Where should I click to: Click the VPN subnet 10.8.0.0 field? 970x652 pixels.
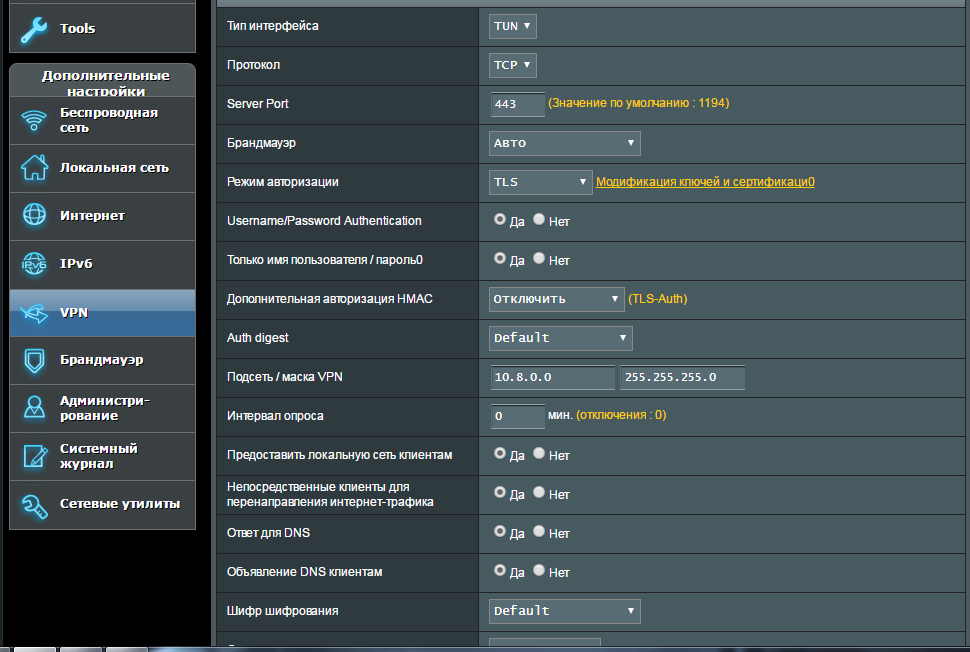tap(553, 377)
